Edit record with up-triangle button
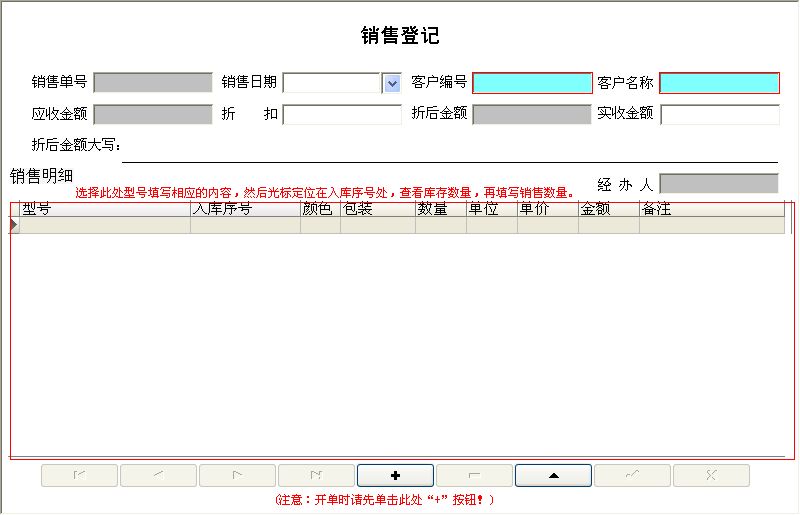The width and height of the screenshot is (800, 515). [x=554, y=475]
